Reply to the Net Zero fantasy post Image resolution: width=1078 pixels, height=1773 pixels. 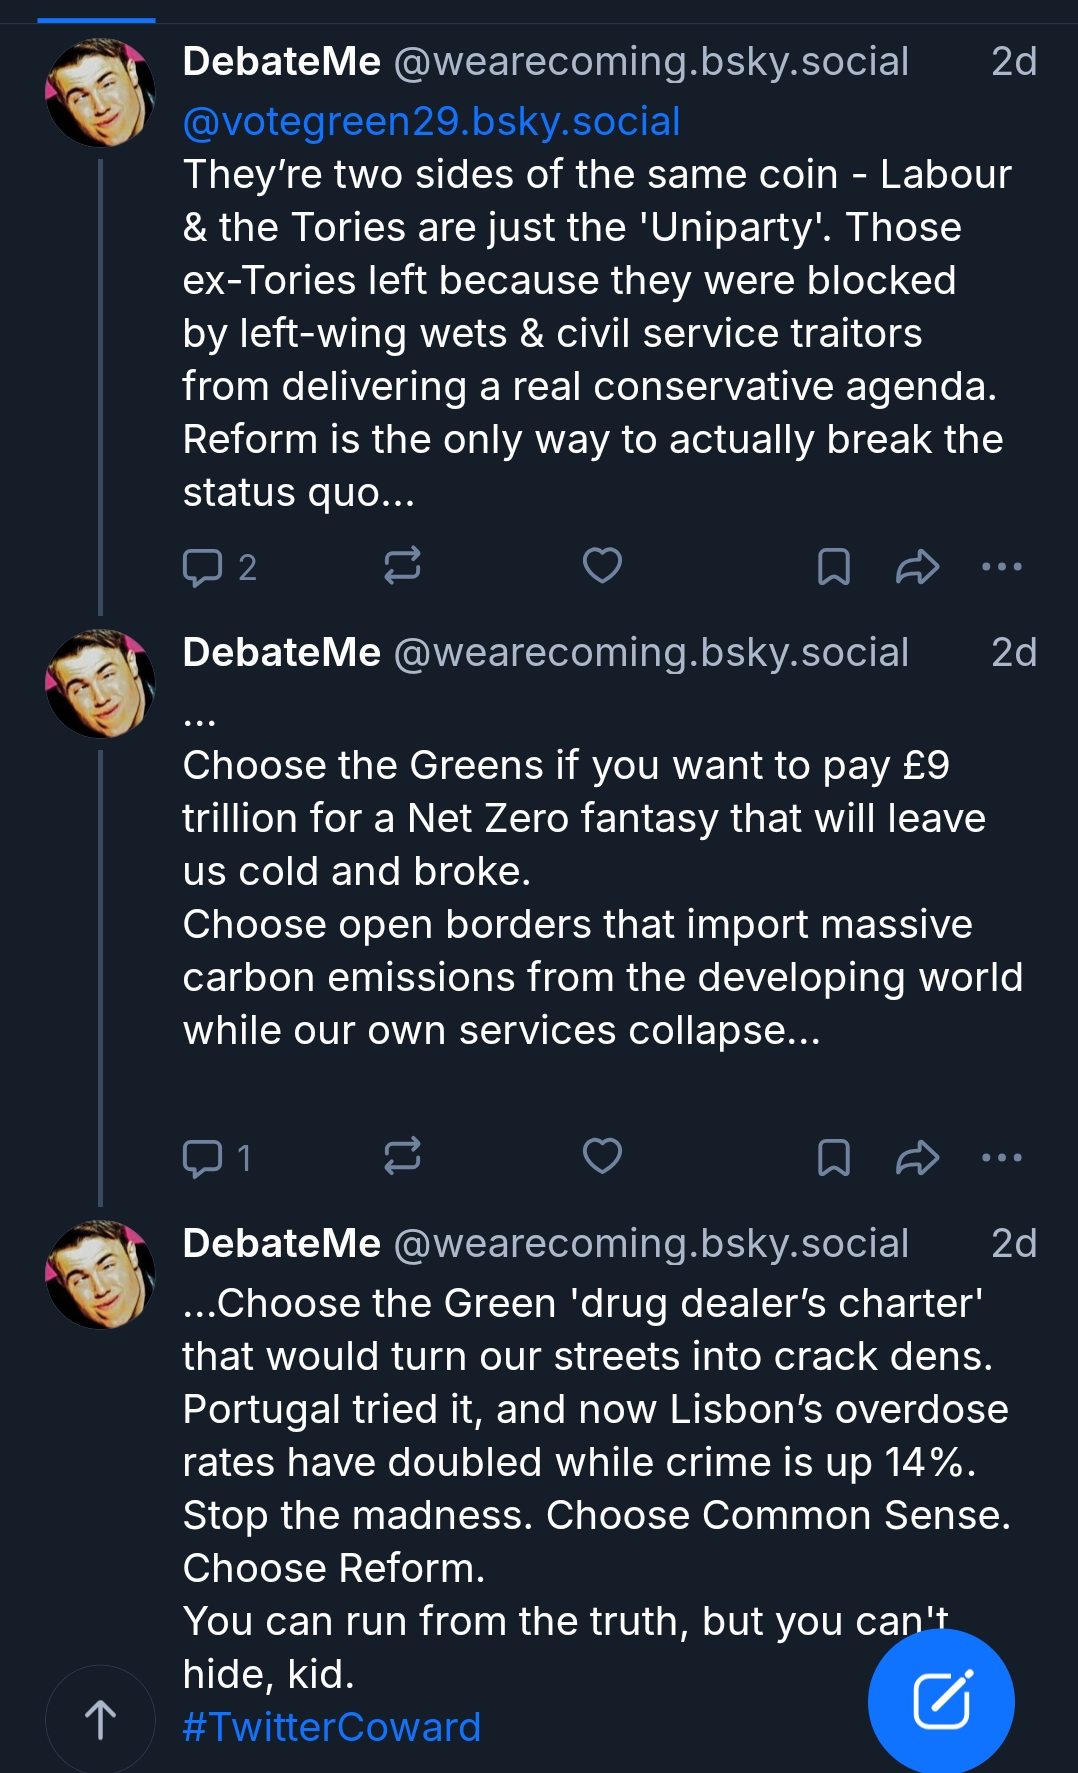click(x=203, y=1158)
